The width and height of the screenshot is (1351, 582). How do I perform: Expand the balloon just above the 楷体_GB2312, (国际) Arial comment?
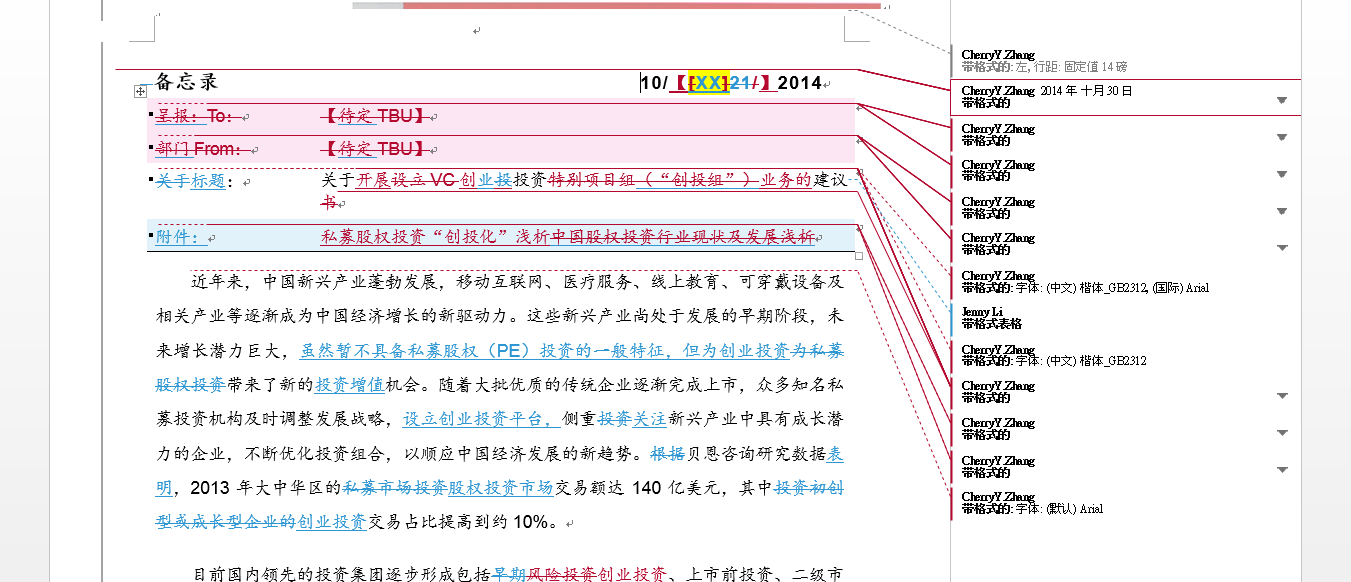pos(1282,247)
